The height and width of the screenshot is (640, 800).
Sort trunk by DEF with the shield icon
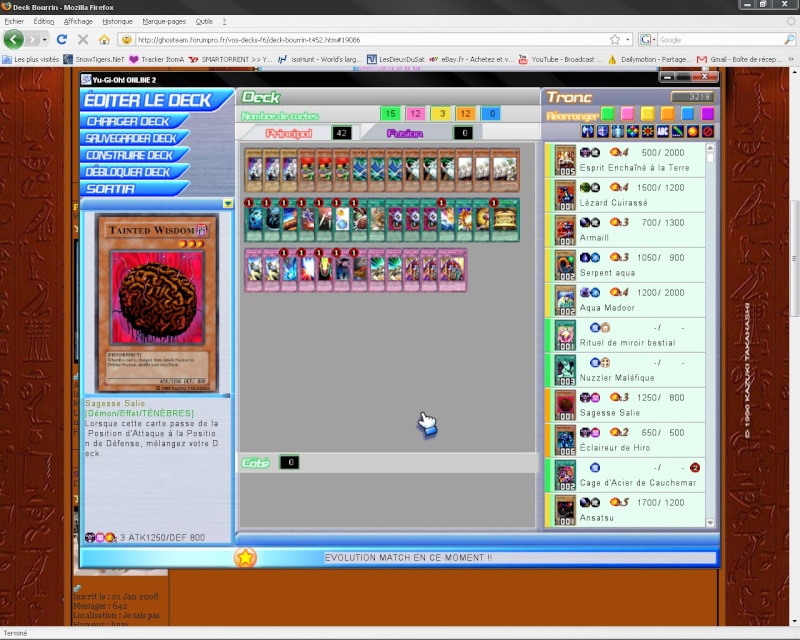(603, 132)
